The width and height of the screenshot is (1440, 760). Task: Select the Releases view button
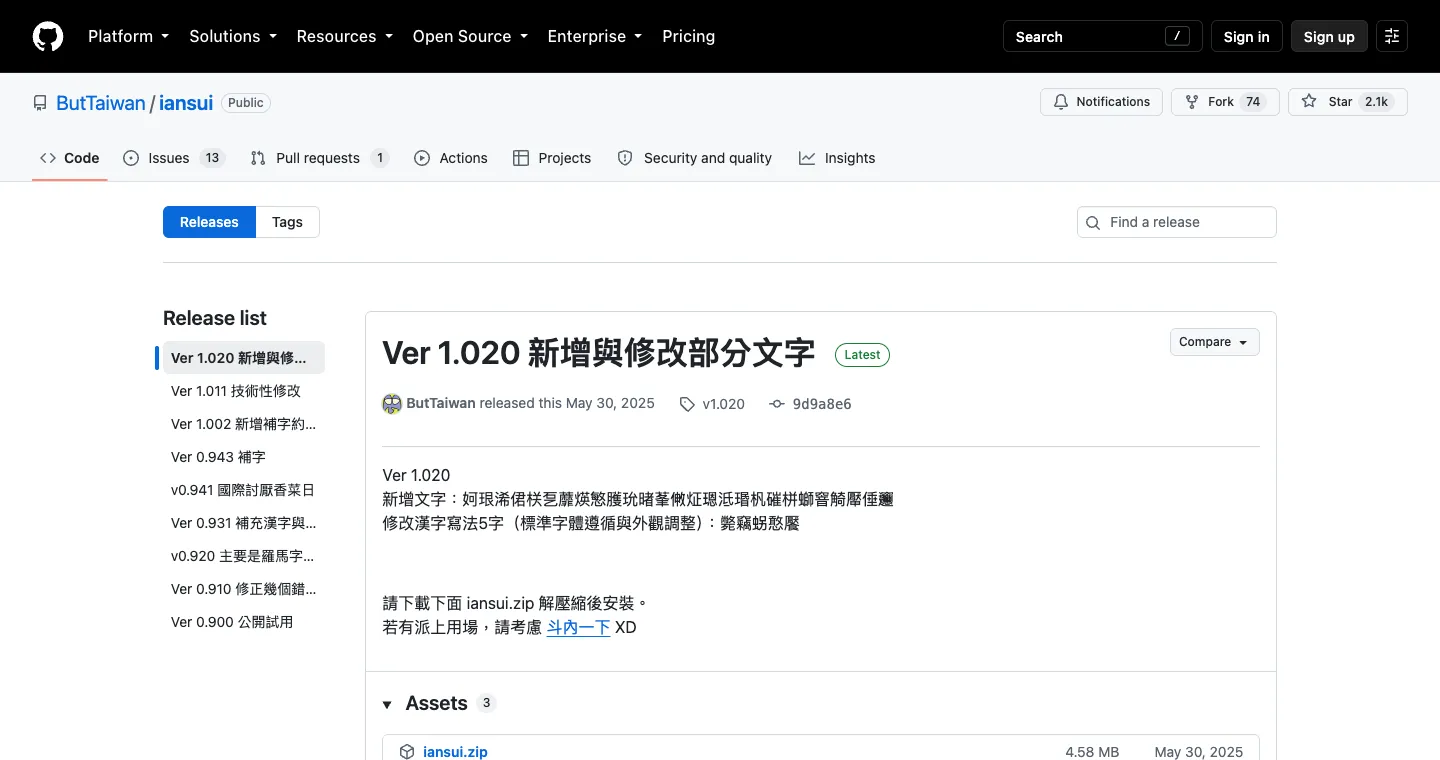pyautogui.click(x=209, y=222)
